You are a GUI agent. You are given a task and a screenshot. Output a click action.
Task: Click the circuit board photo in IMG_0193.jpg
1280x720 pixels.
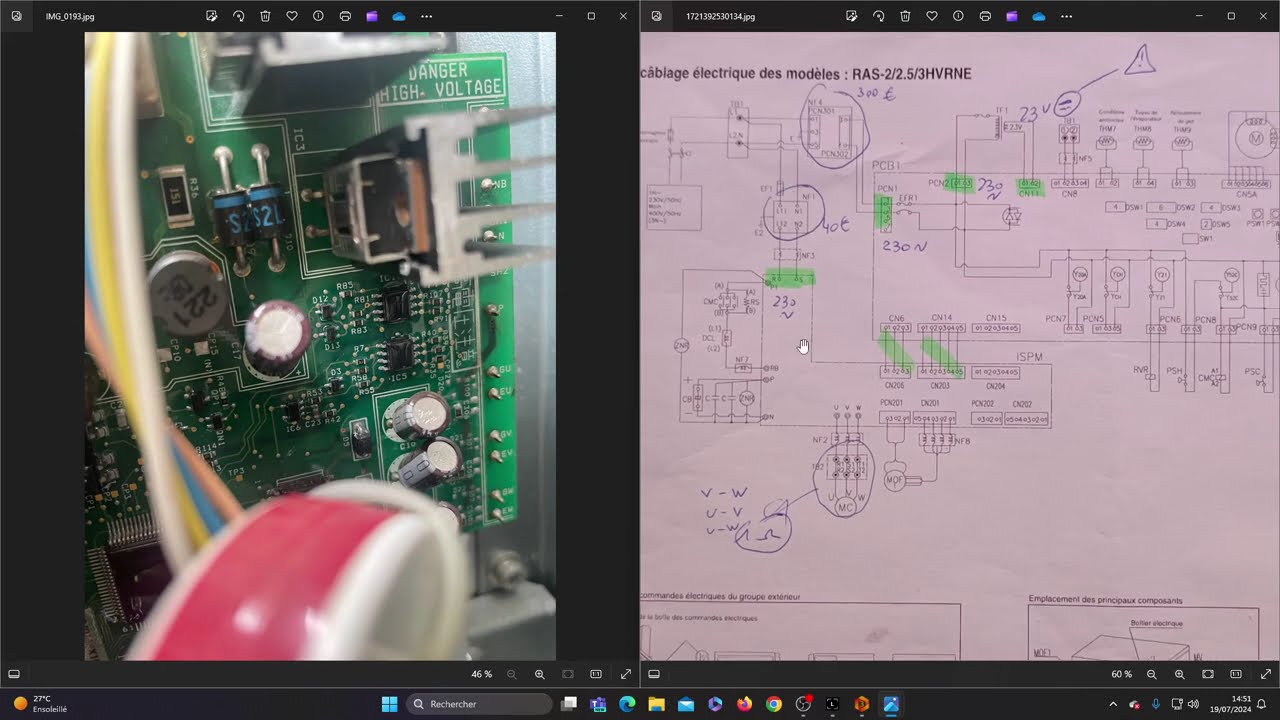coord(320,346)
